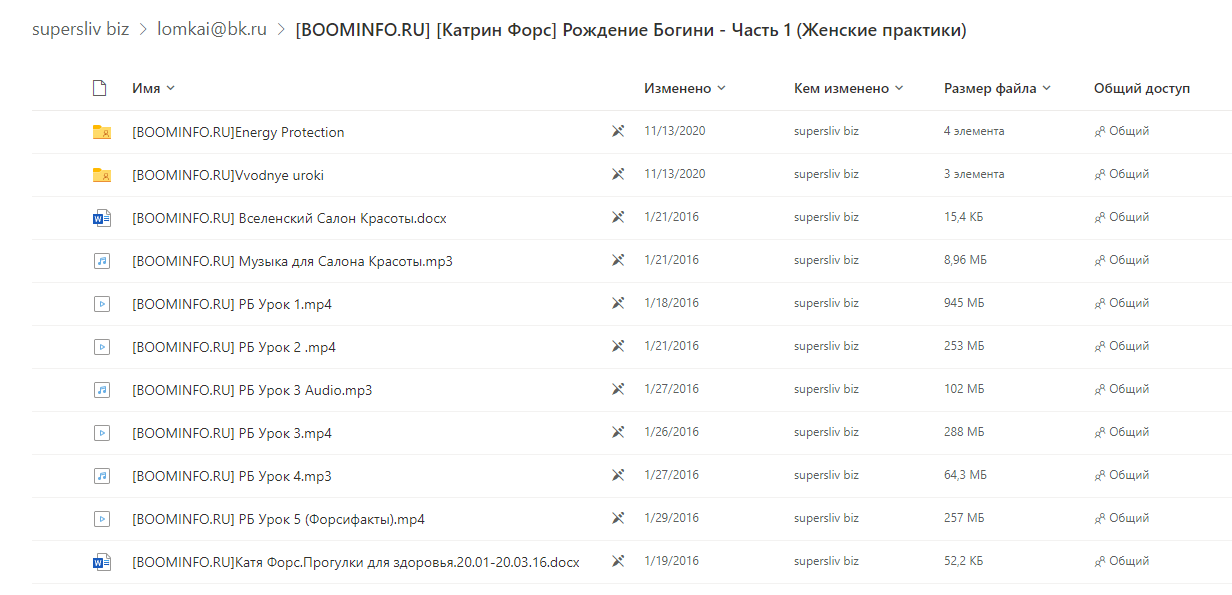Viewport: 1232px width, 595px height.
Task: Click the Energy Protection folder icon
Action: [101, 132]
